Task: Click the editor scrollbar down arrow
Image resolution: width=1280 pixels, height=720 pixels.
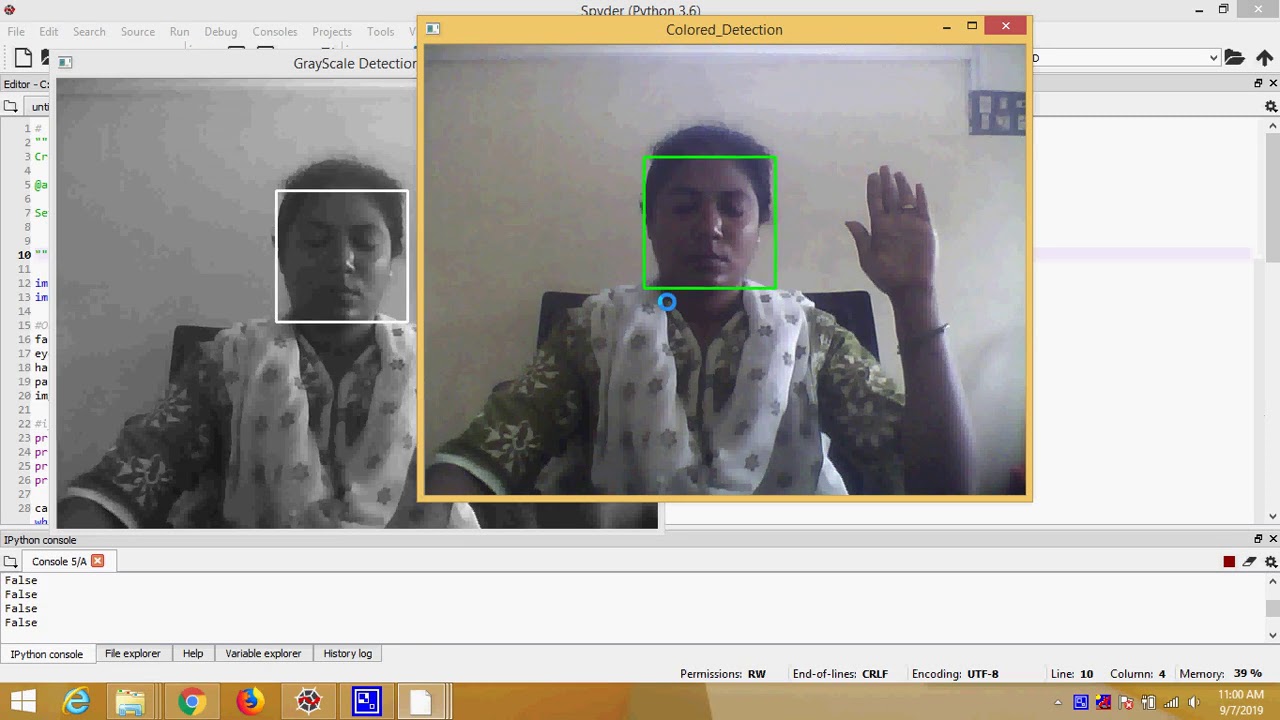Action: [1272, 516]
